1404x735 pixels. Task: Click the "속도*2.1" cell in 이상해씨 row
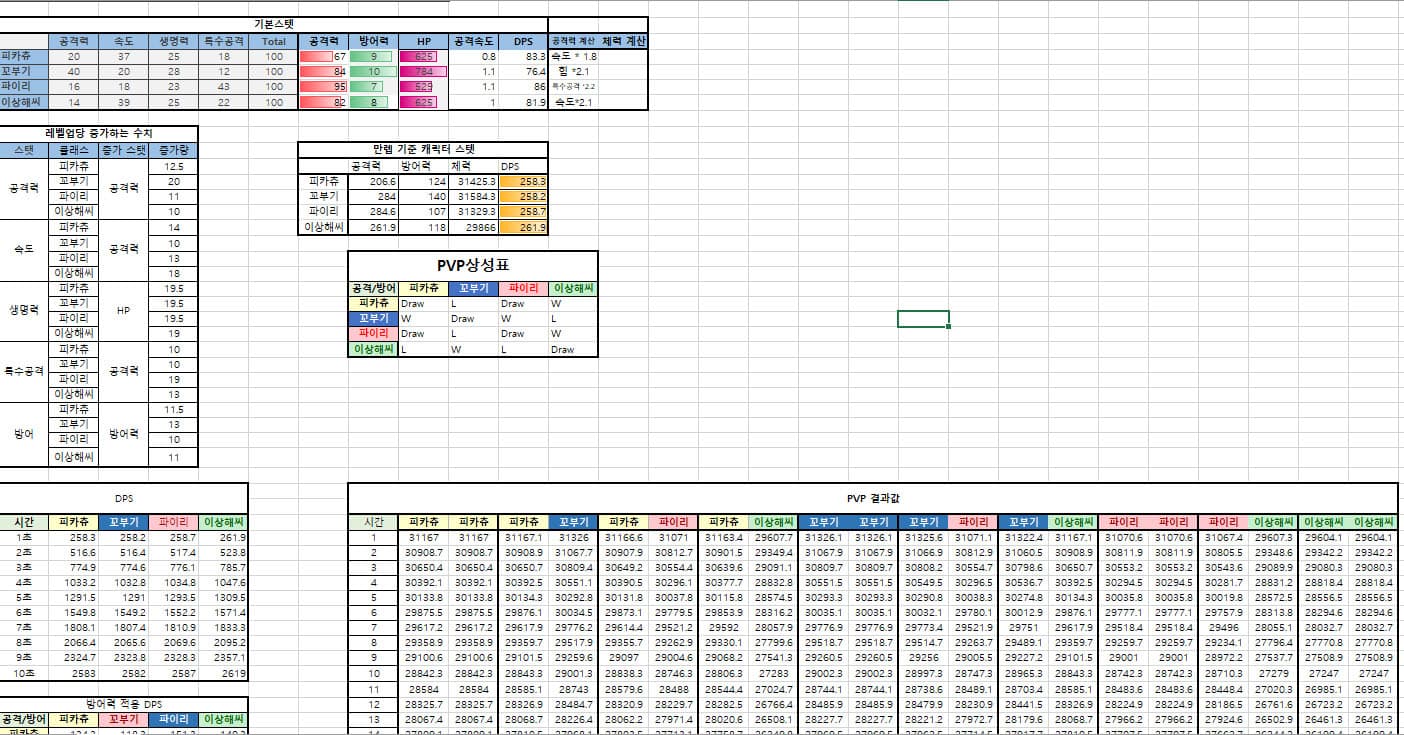573,102
